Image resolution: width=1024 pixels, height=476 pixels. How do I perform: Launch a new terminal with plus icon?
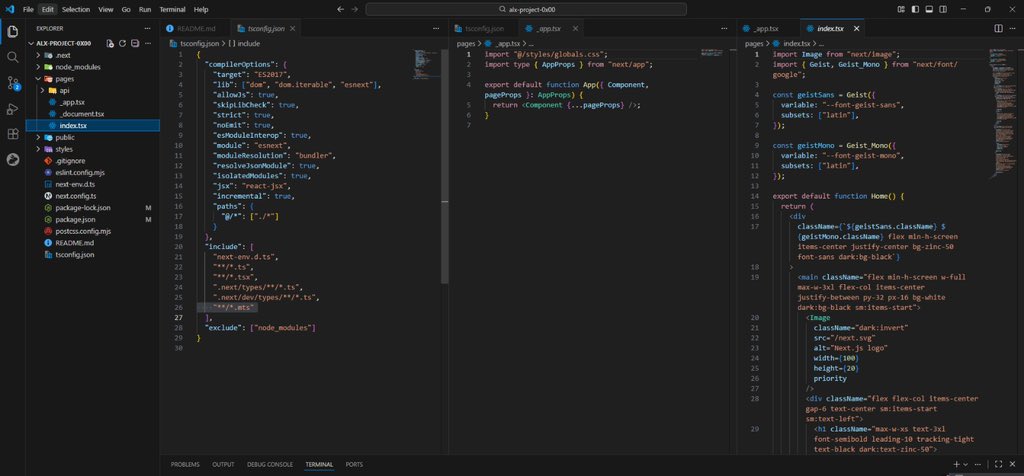pyautogui.click(x=956, y=464)
